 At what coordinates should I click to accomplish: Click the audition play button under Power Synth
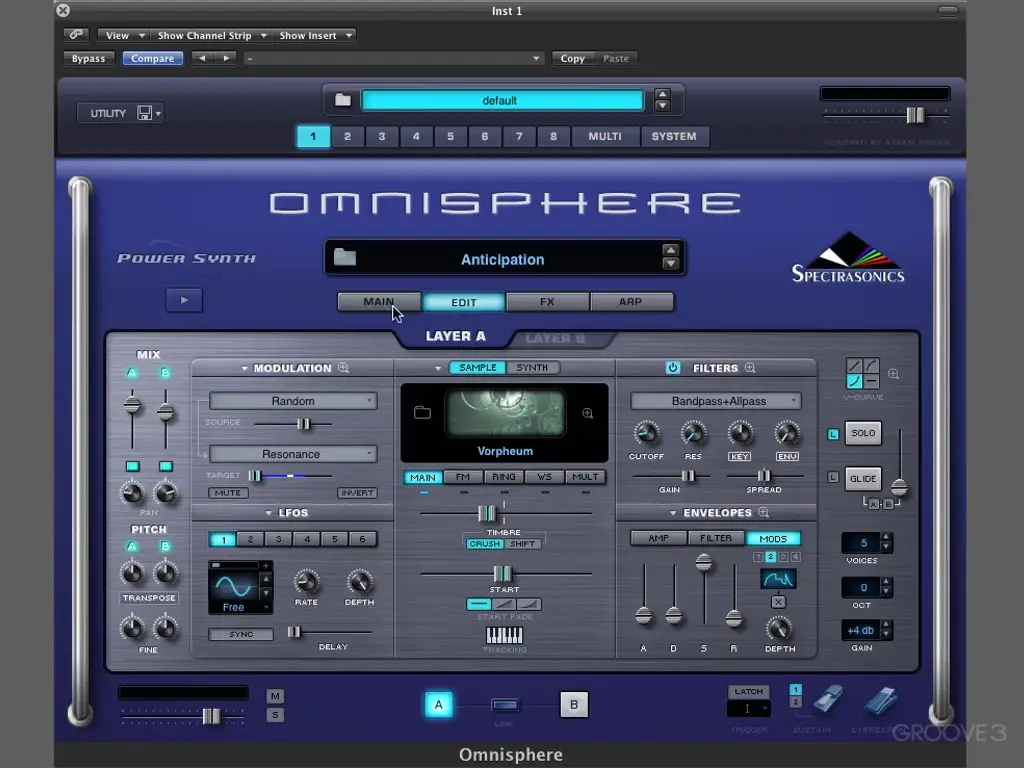184,300
